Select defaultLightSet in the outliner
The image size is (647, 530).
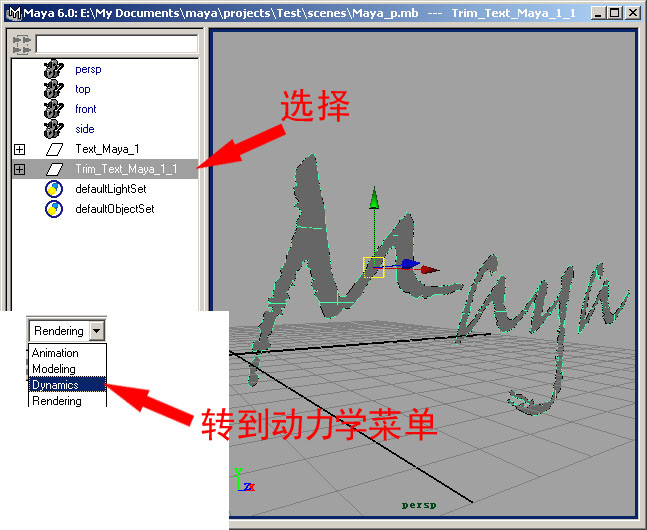click(111, 189)
